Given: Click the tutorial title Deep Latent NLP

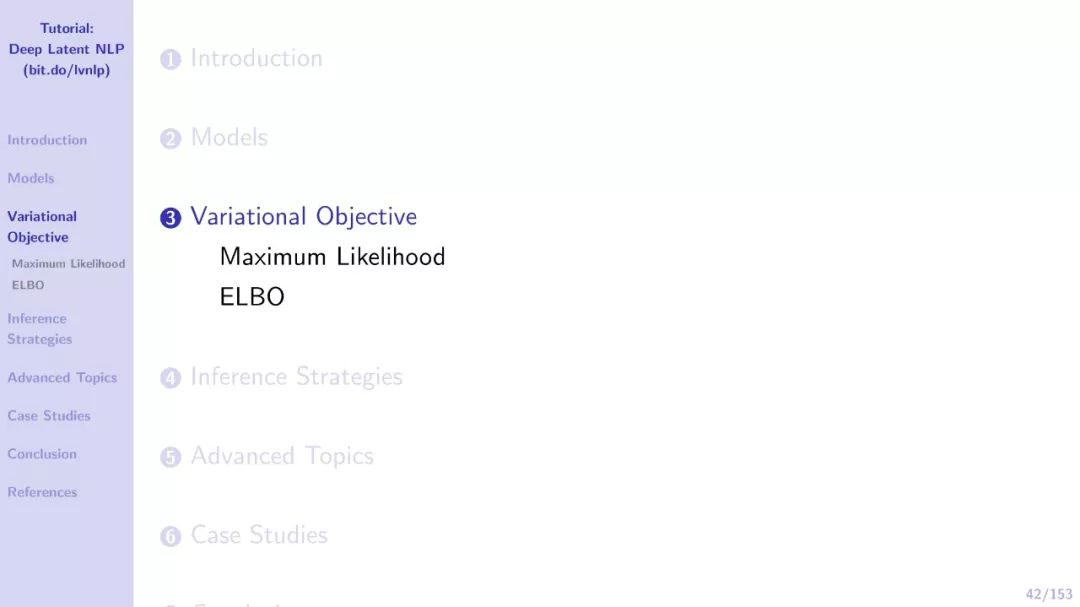Looking at the screenshot, I should 66,49.
